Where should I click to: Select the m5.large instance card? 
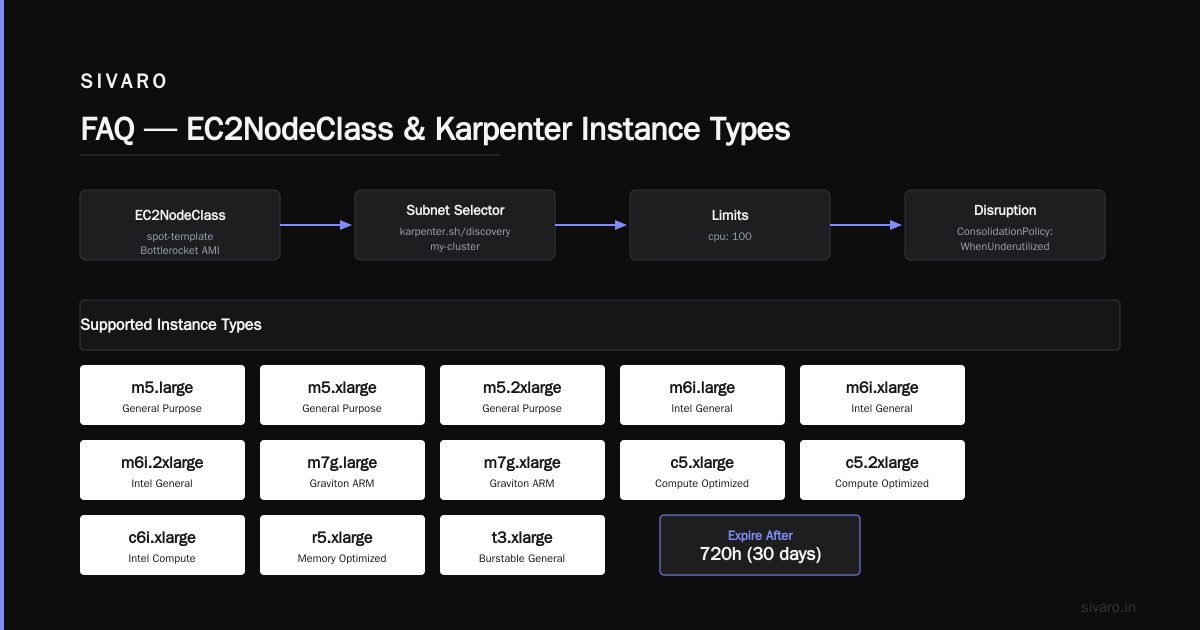162,395
